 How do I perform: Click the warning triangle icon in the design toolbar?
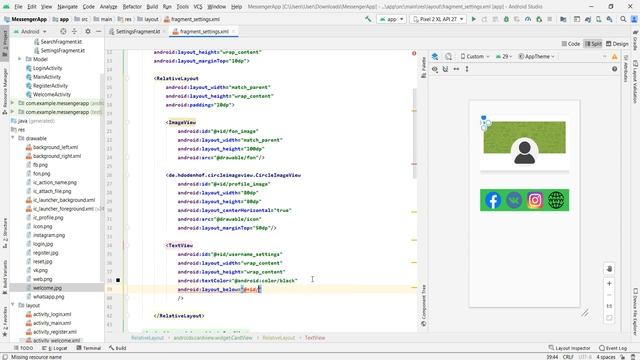614,57
